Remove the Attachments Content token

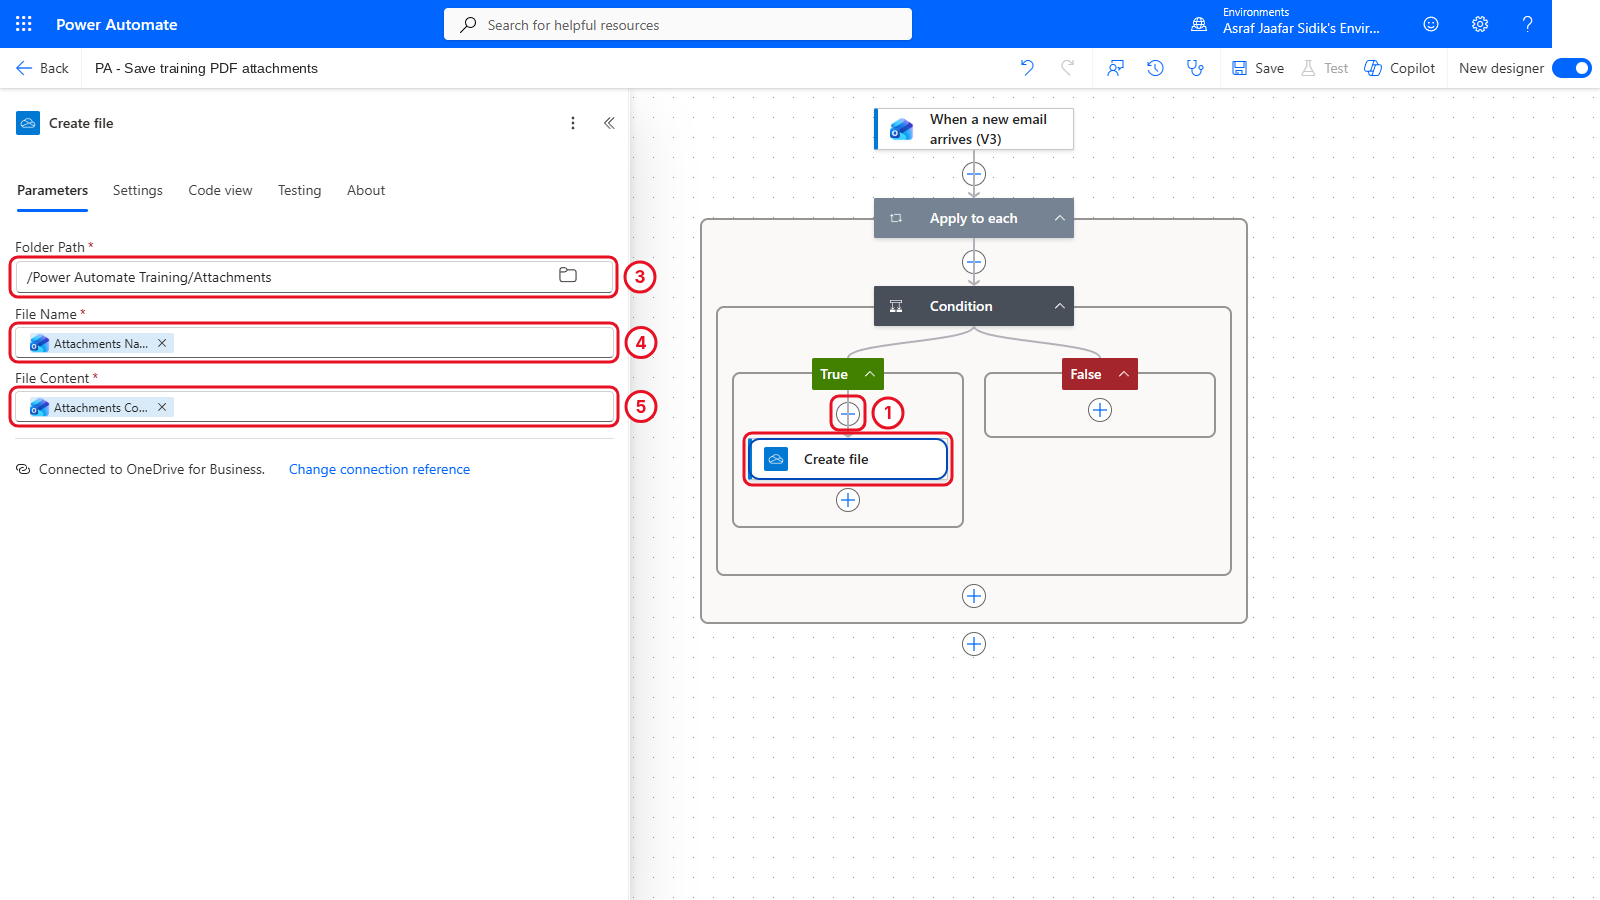pyautogui.click(x=162, y=407)
